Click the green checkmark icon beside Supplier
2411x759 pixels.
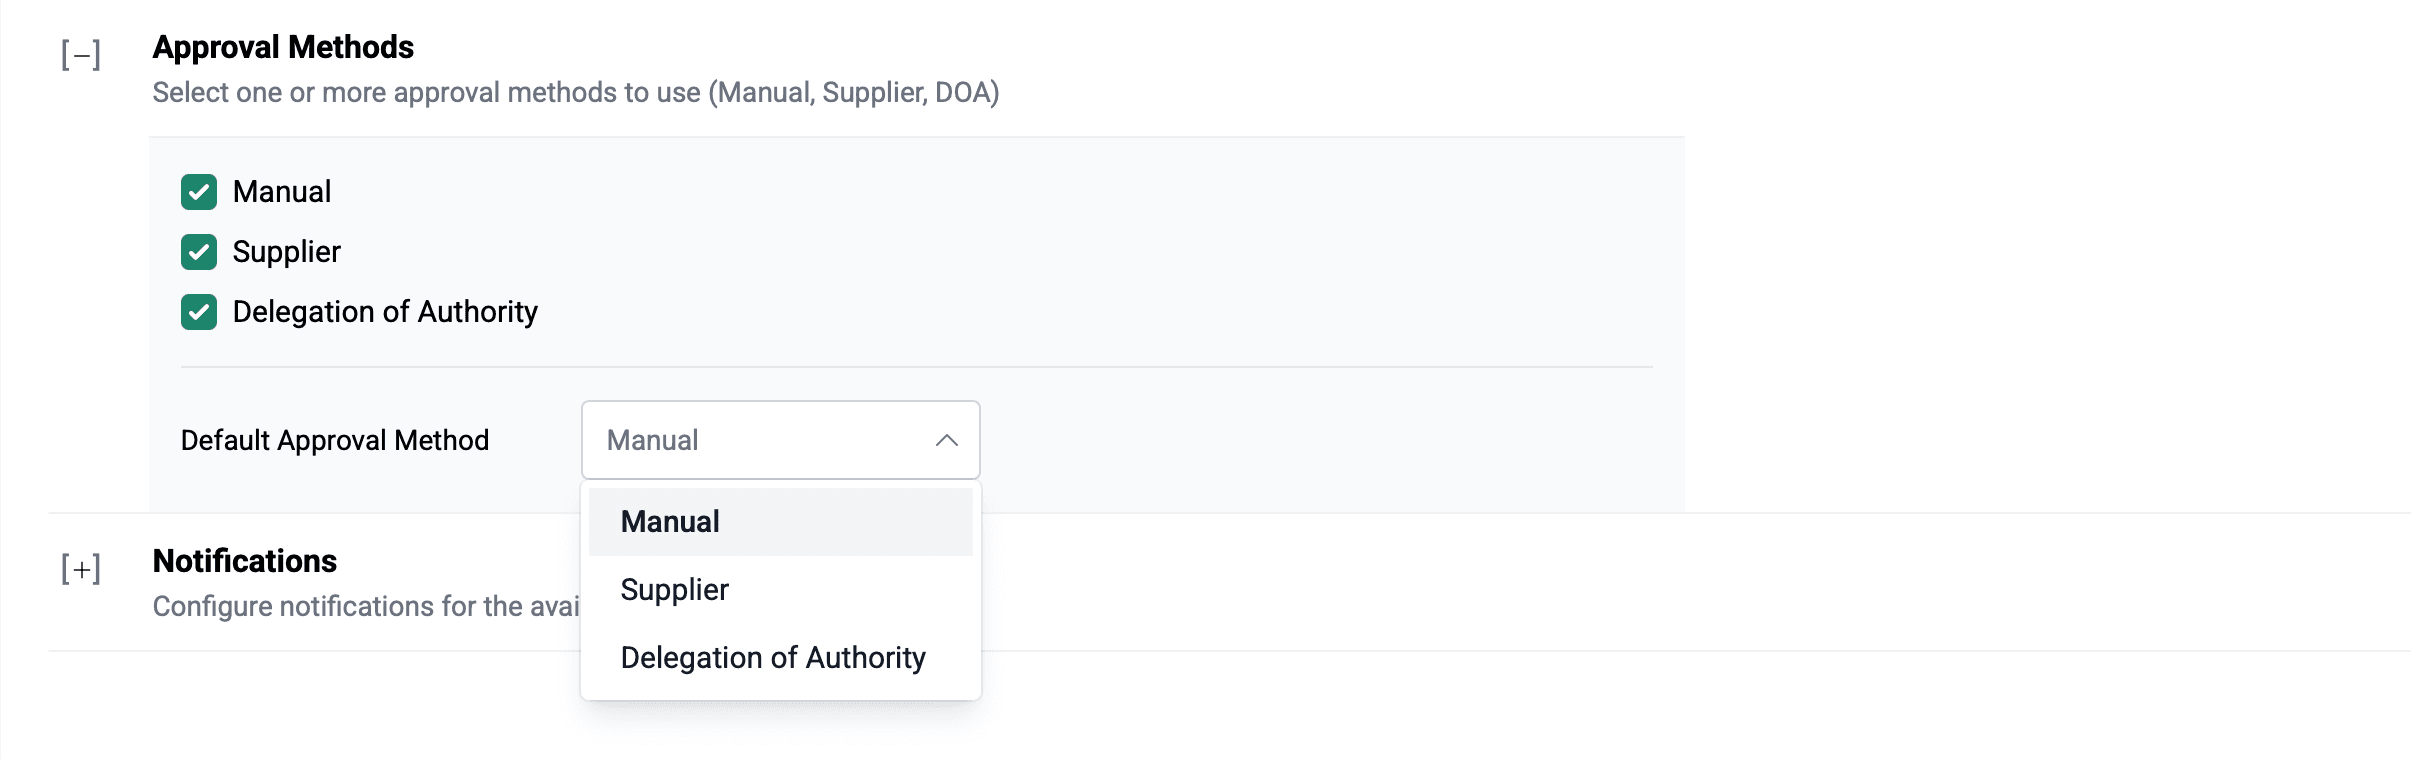tap(199, 252)
